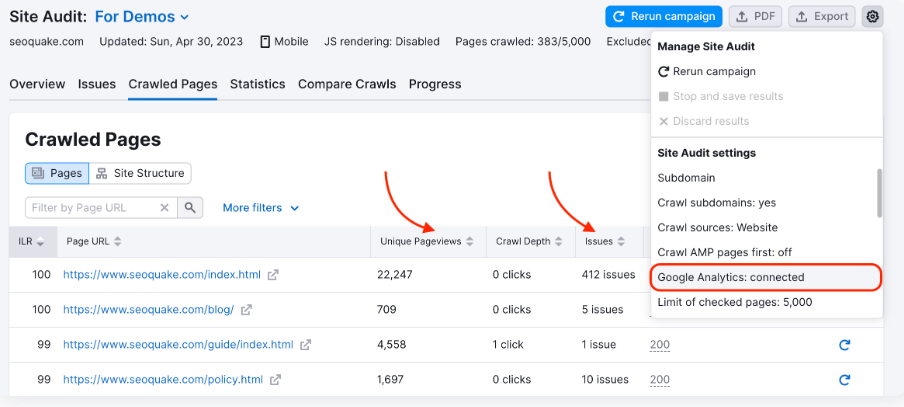Open the For Demos project dropdown
This screenshot has height=407, width=904.
pyautogui.click(x=142, y=17)
